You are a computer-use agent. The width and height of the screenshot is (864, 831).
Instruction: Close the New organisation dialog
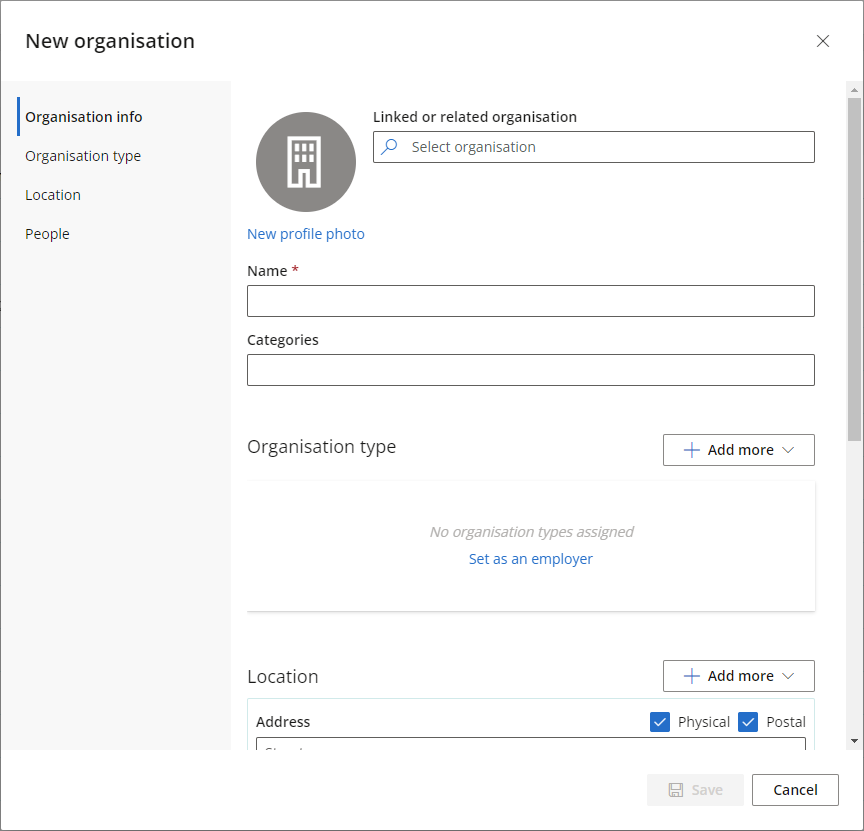click(823, 41)
